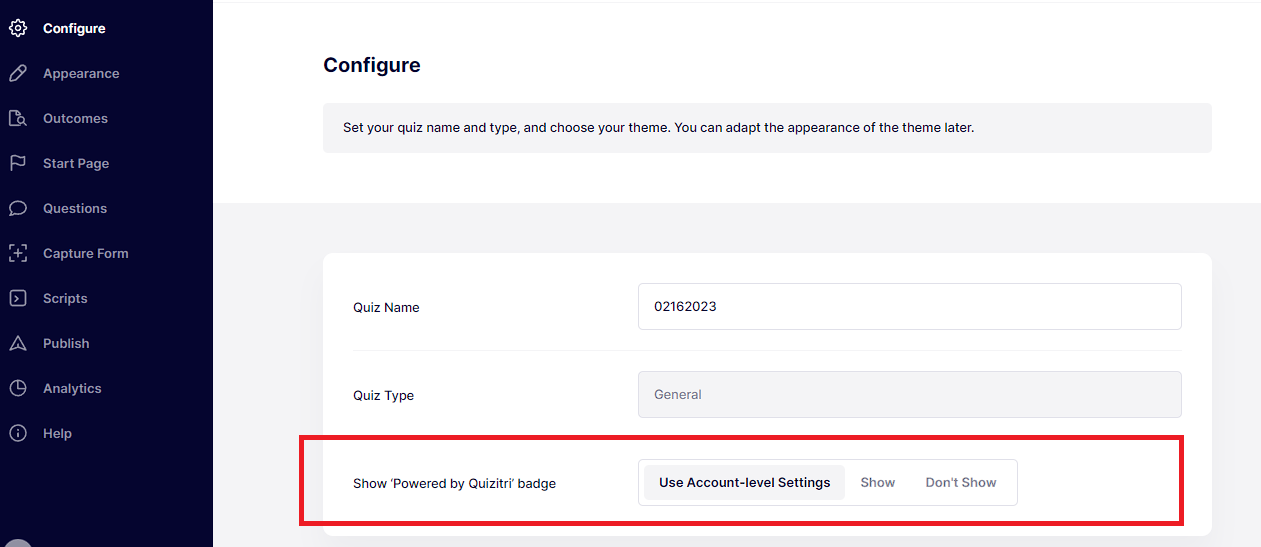Click the Publish menu label
Image resolution: width=1261 pixels, height=547 pixels.
pyautogui.click(x=66, y=343)
